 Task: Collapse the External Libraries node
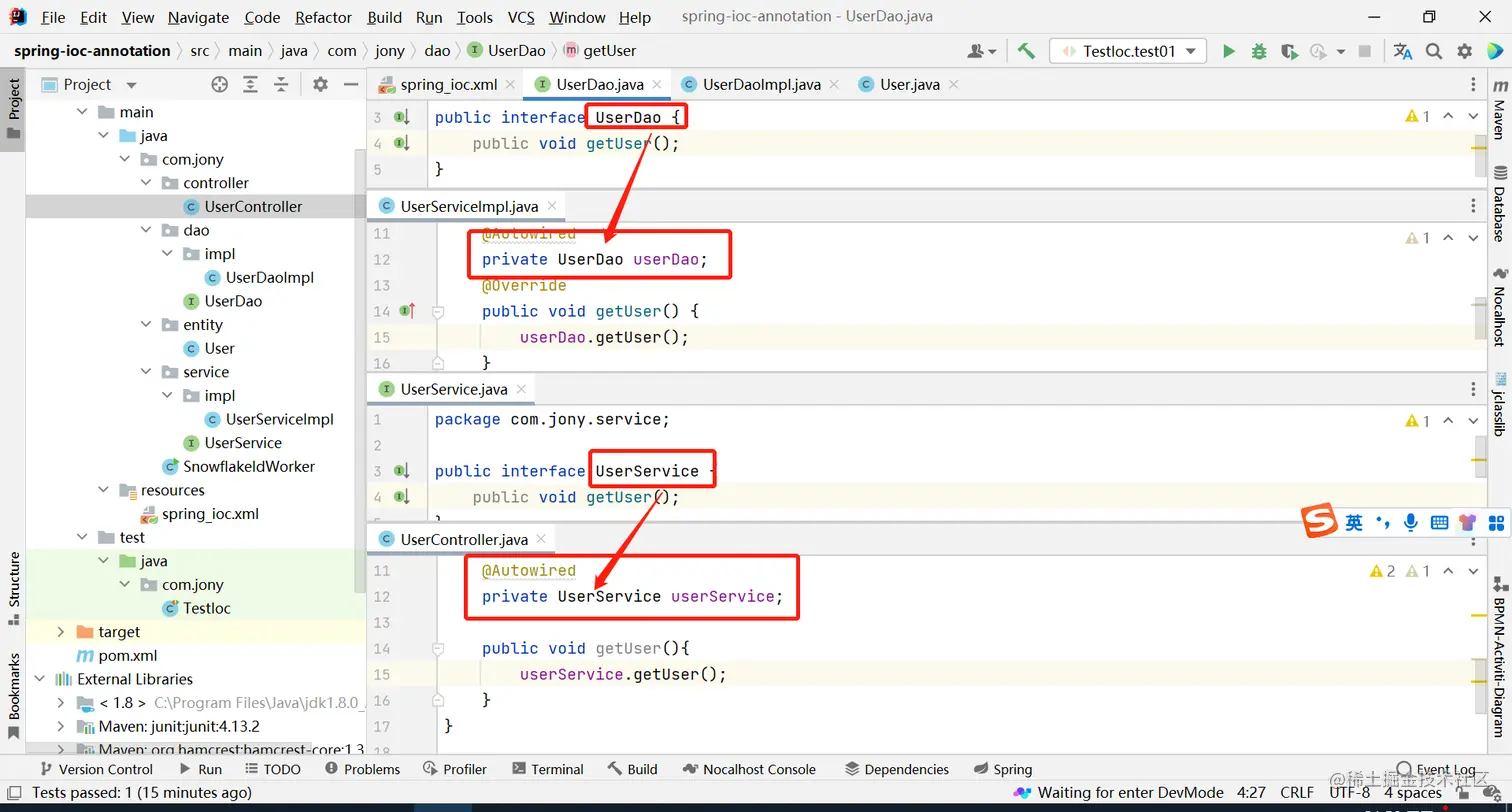pos(40,679)
